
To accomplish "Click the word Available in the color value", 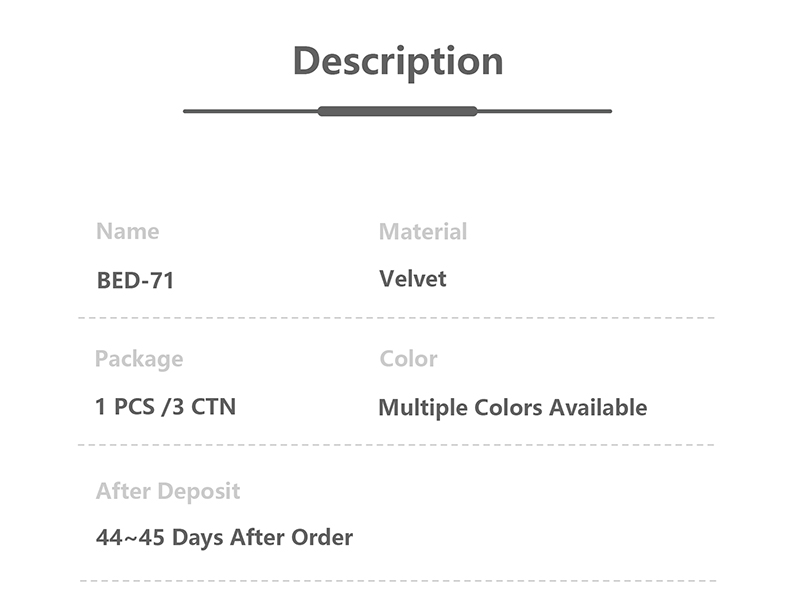I will click(600, 408).
